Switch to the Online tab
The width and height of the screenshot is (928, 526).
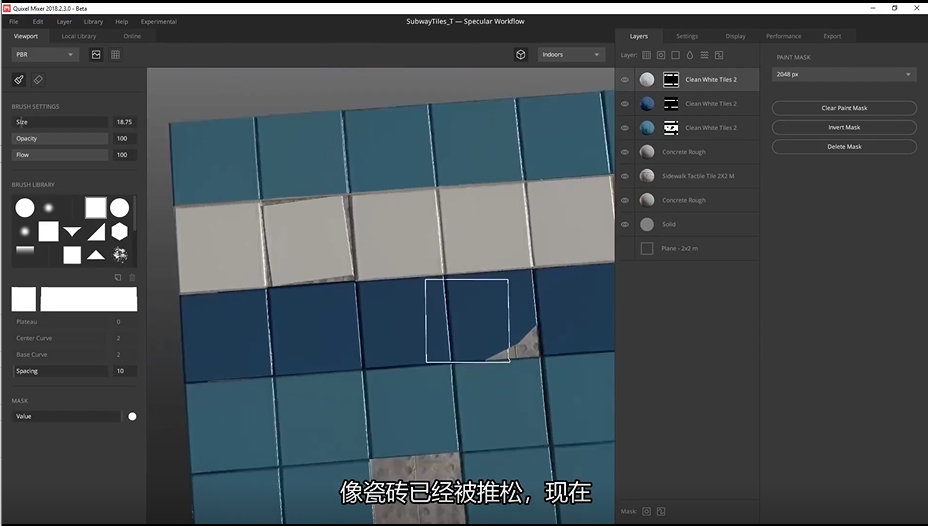click(132, 36)
